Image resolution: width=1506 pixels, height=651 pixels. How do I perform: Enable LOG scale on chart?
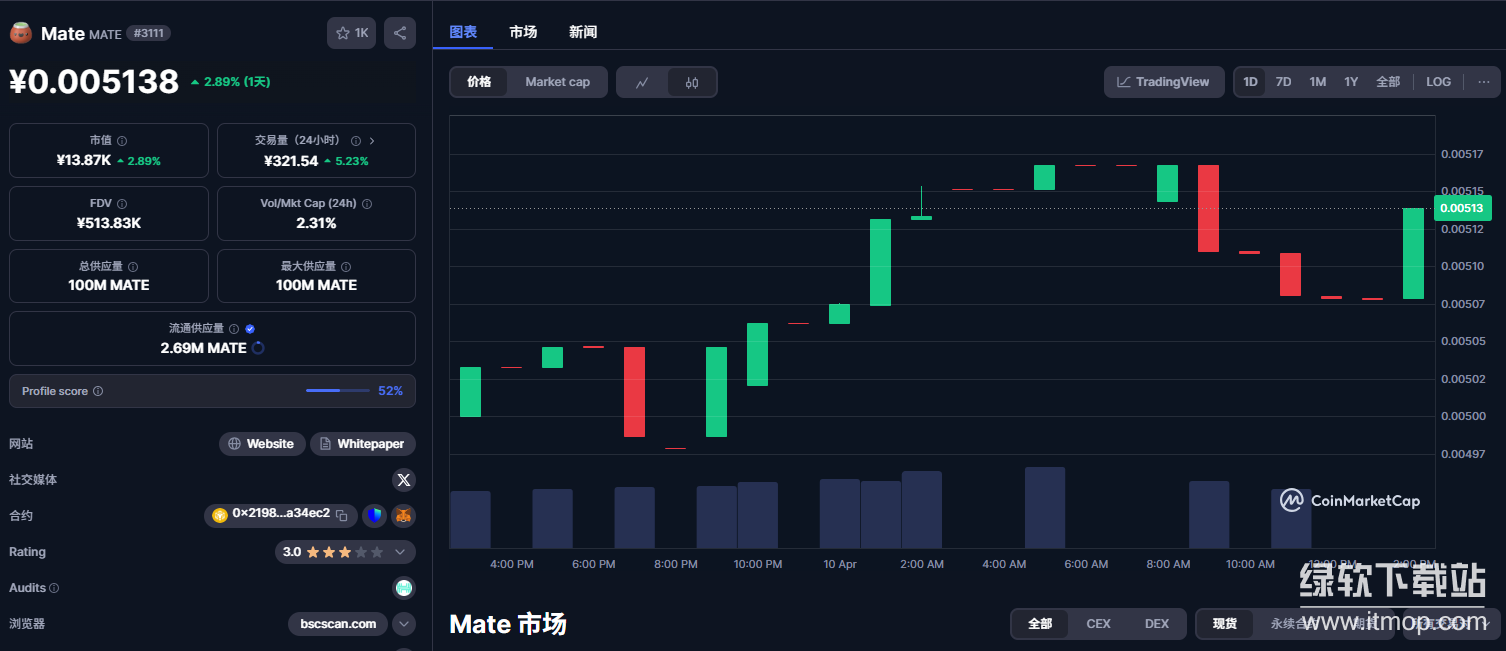click(1438, 82)
